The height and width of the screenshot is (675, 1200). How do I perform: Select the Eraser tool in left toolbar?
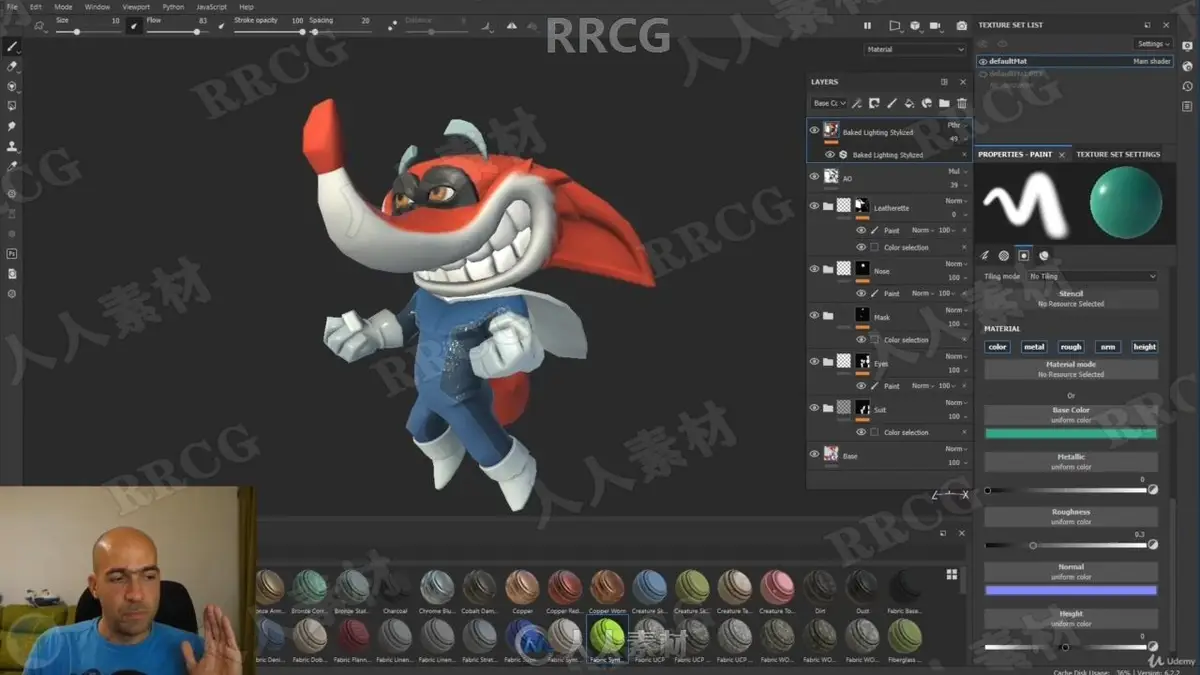click(12, 66)
